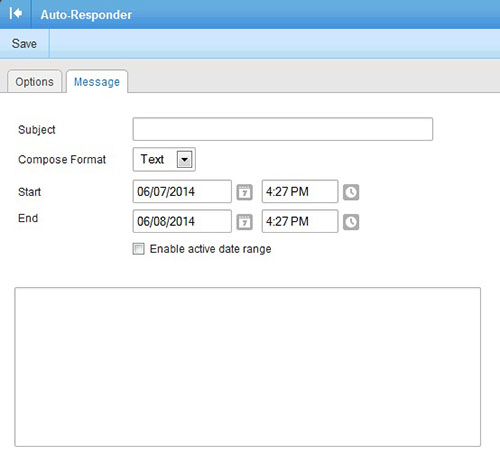Select the Text compose format combo box
The height and width of the screenshot is (464, 500).
click(x=164, y=159)
